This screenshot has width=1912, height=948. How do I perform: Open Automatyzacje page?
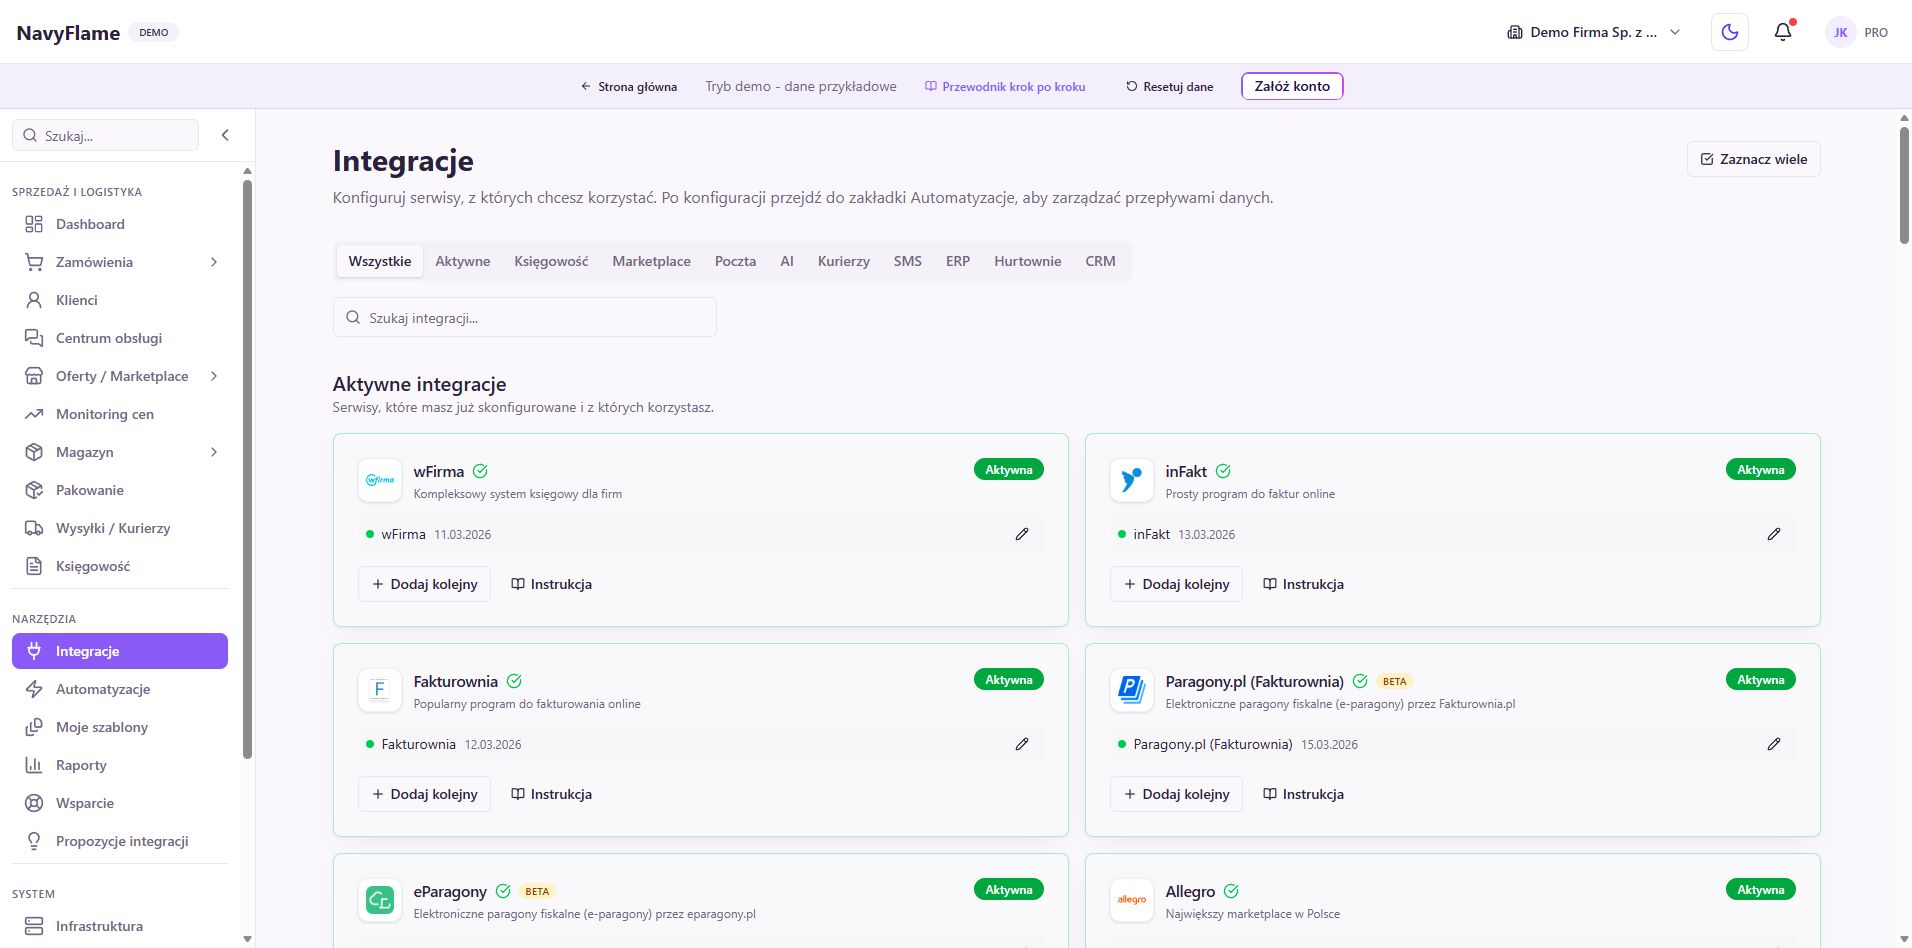[120, 689]
